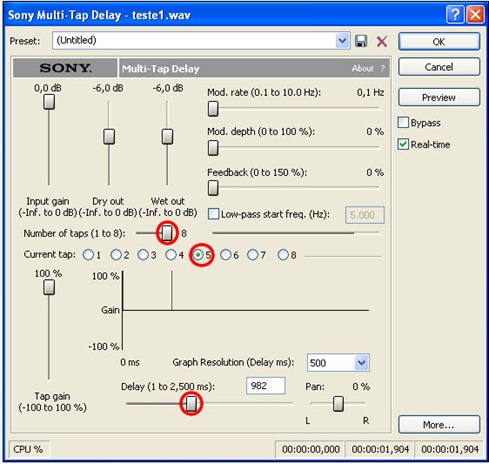The width and height of the screenshot is (489, 464).
Task: Open context help with the title bar question mark
Action: [455, 15]
